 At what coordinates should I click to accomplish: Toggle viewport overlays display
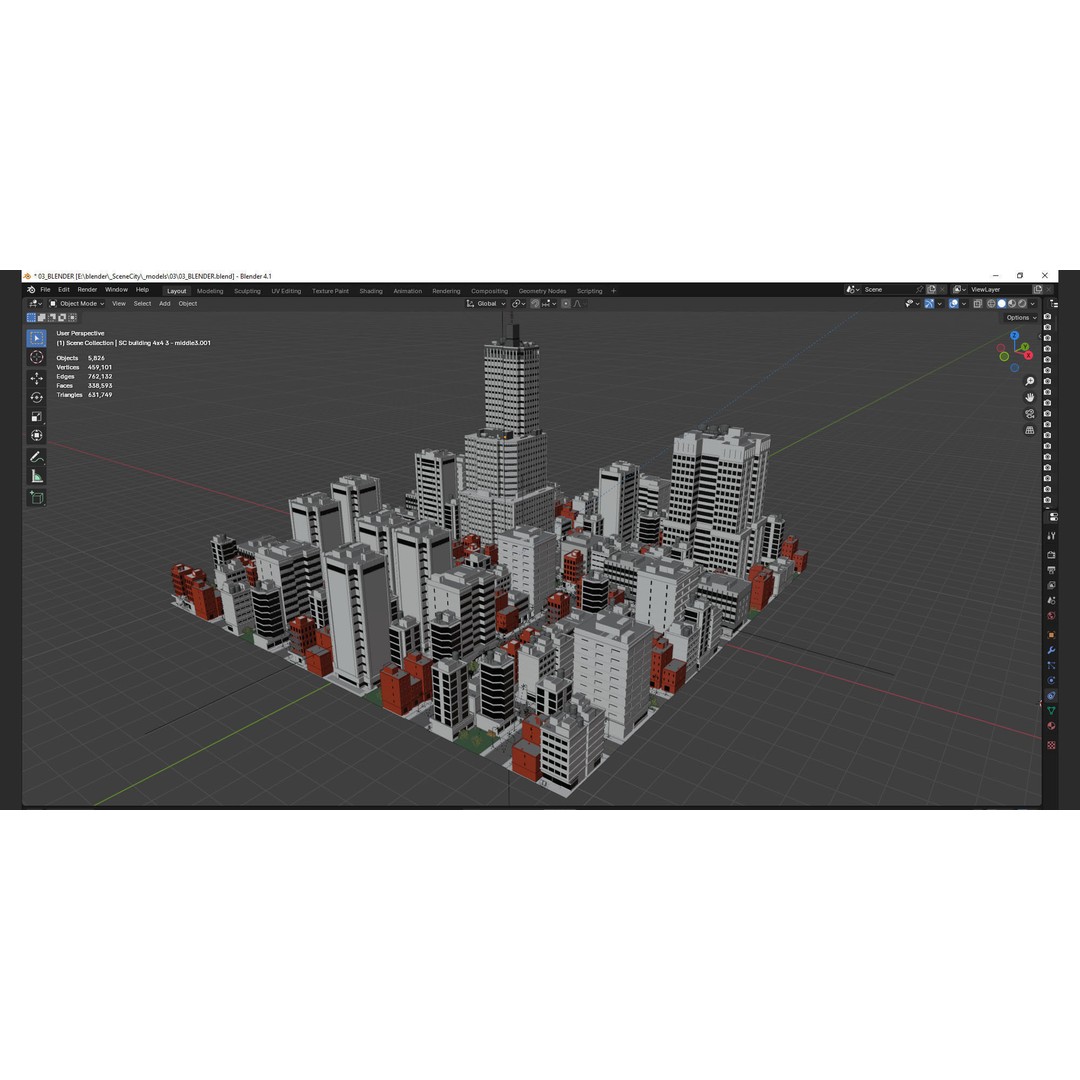click(x=953, y=304)
